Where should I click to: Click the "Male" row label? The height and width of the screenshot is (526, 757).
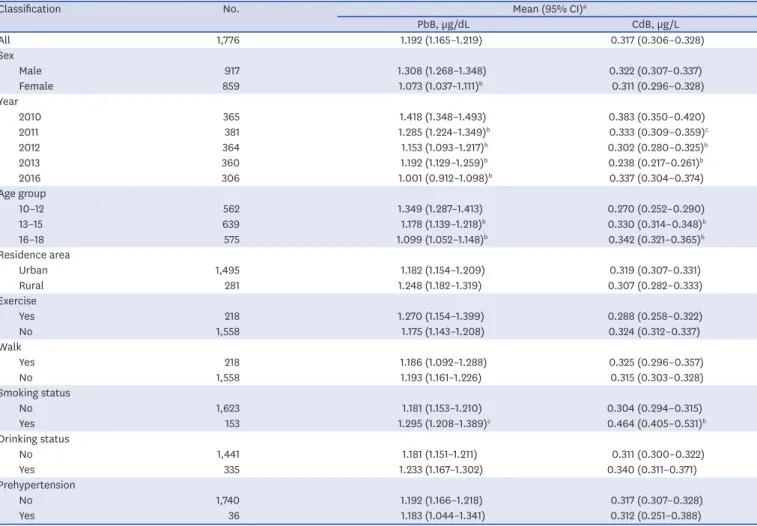[30, 71]
